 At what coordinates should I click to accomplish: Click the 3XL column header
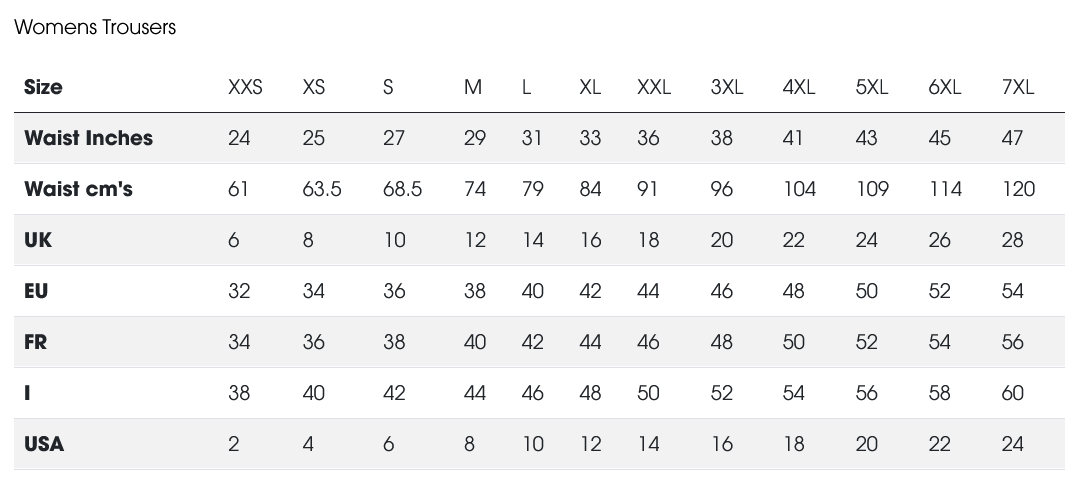726,87
